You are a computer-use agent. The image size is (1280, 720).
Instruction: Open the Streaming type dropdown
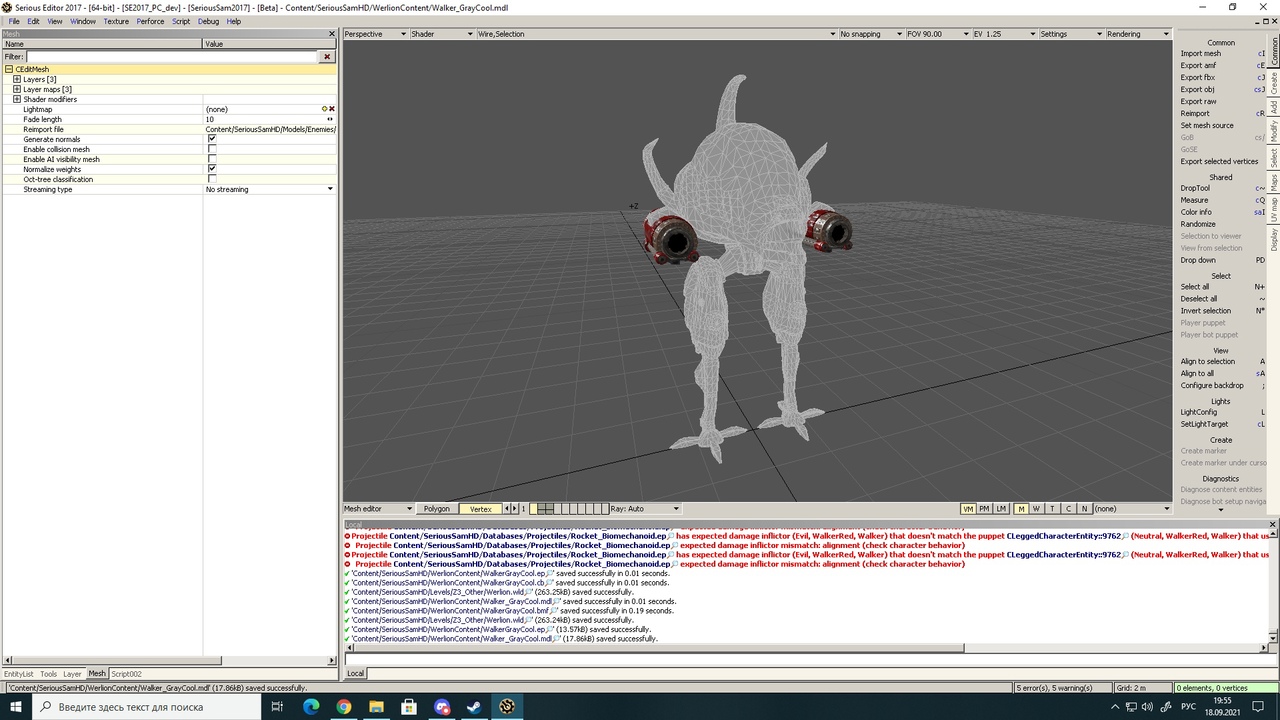tap(330, 189)
